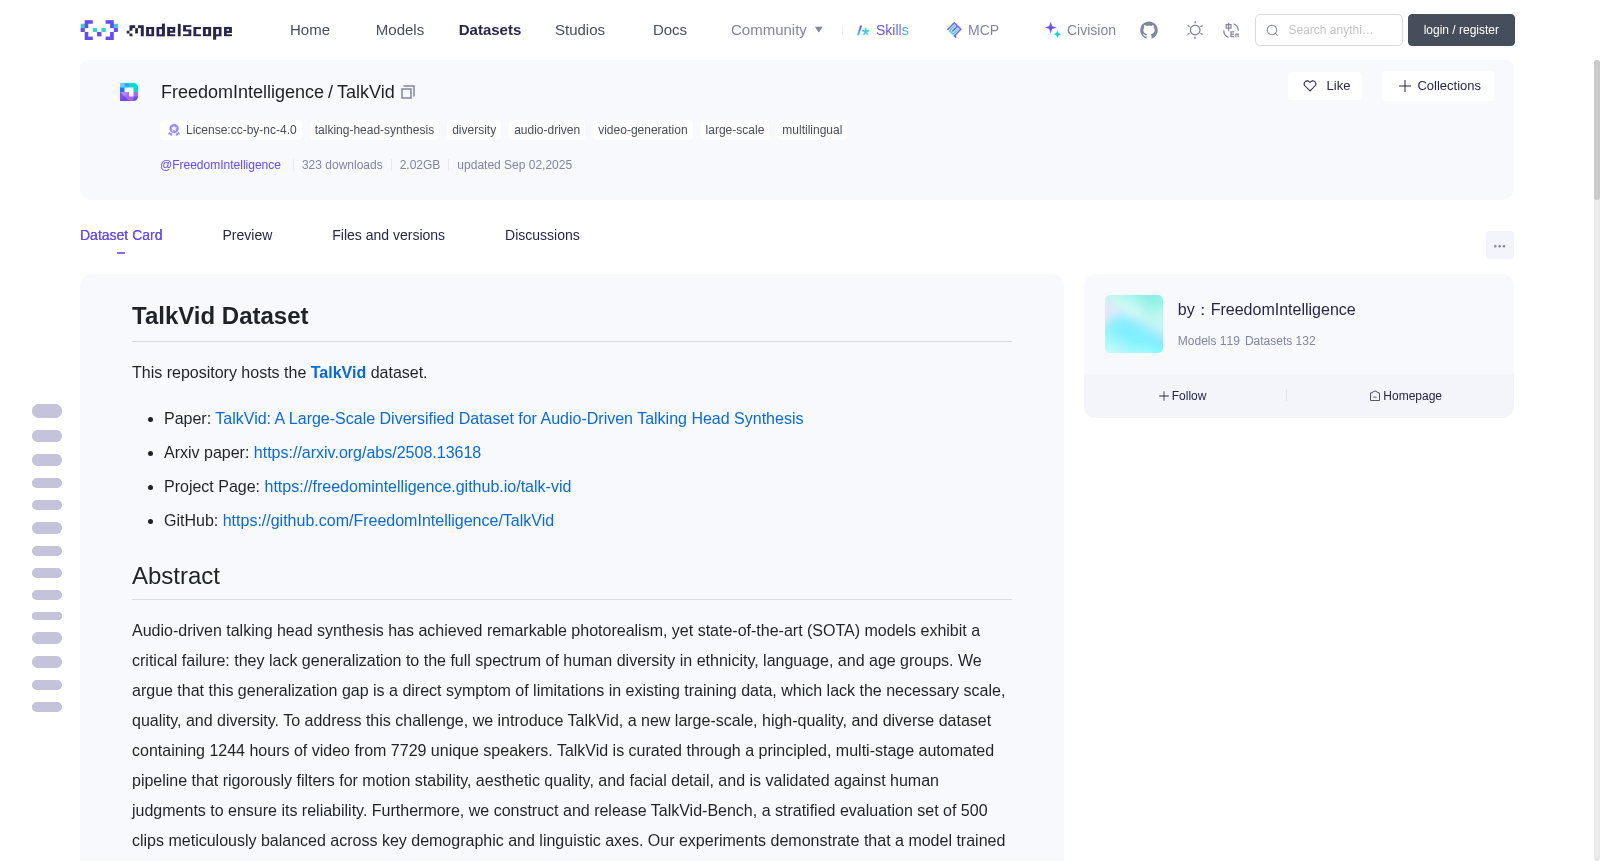Open the Files and versions tab
1600x861 pixels.
(388, 235)
